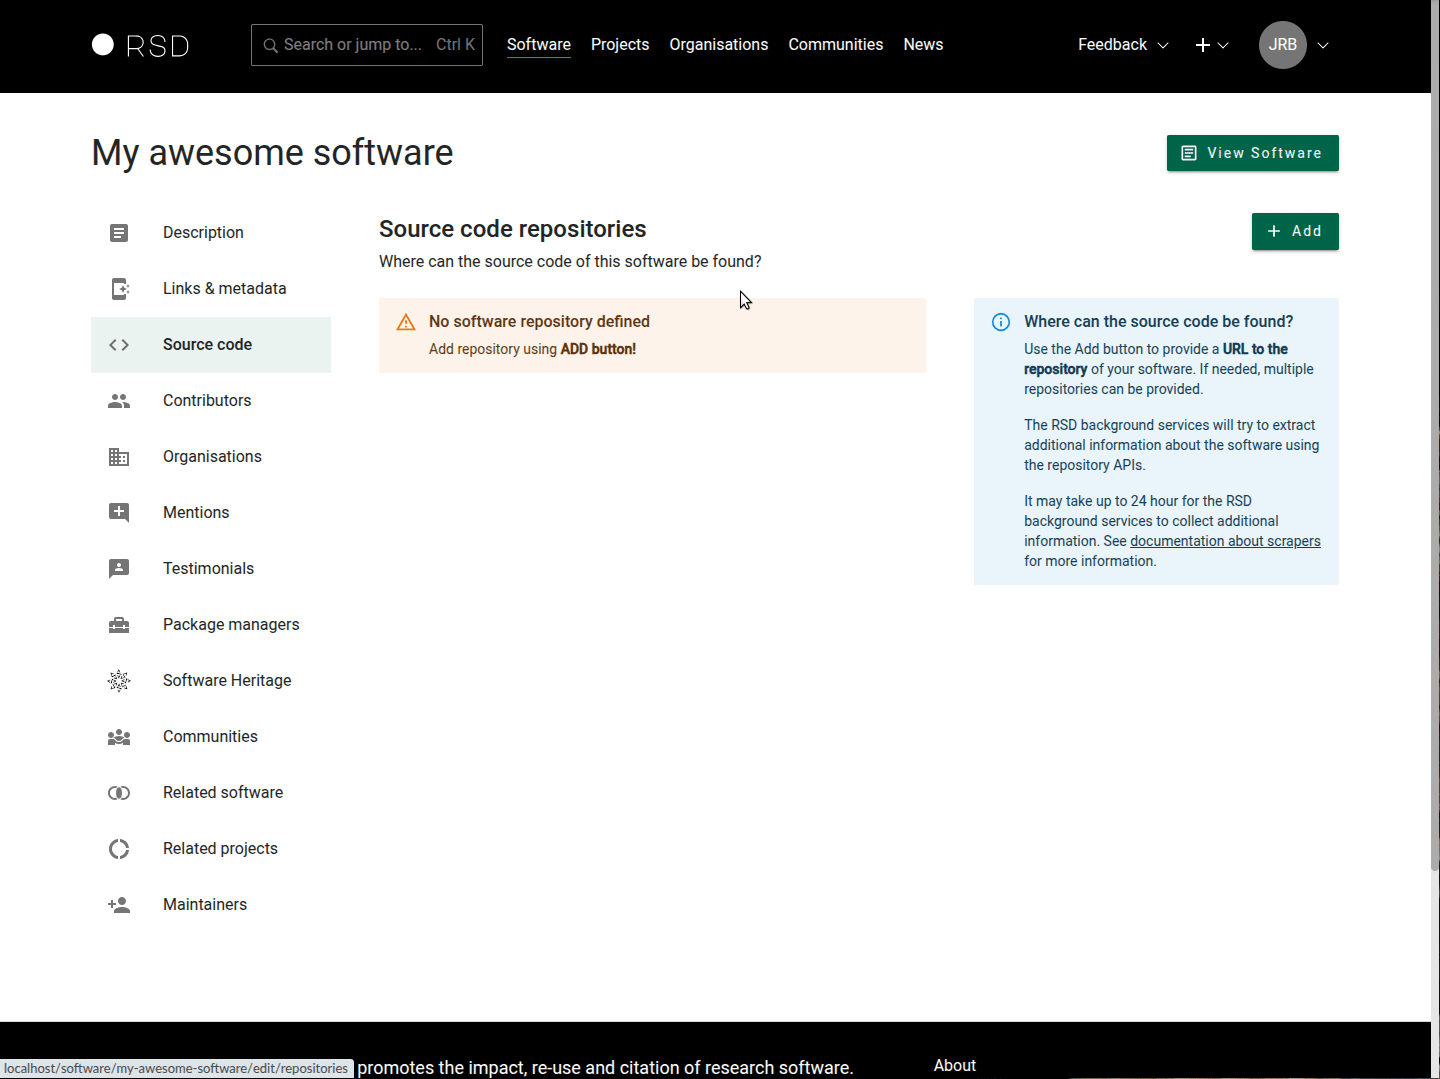1440x1079 pixels.
Task: Open the plus add-new dropdown menu
Action: pyautogui.click(x=1211, y=45)
